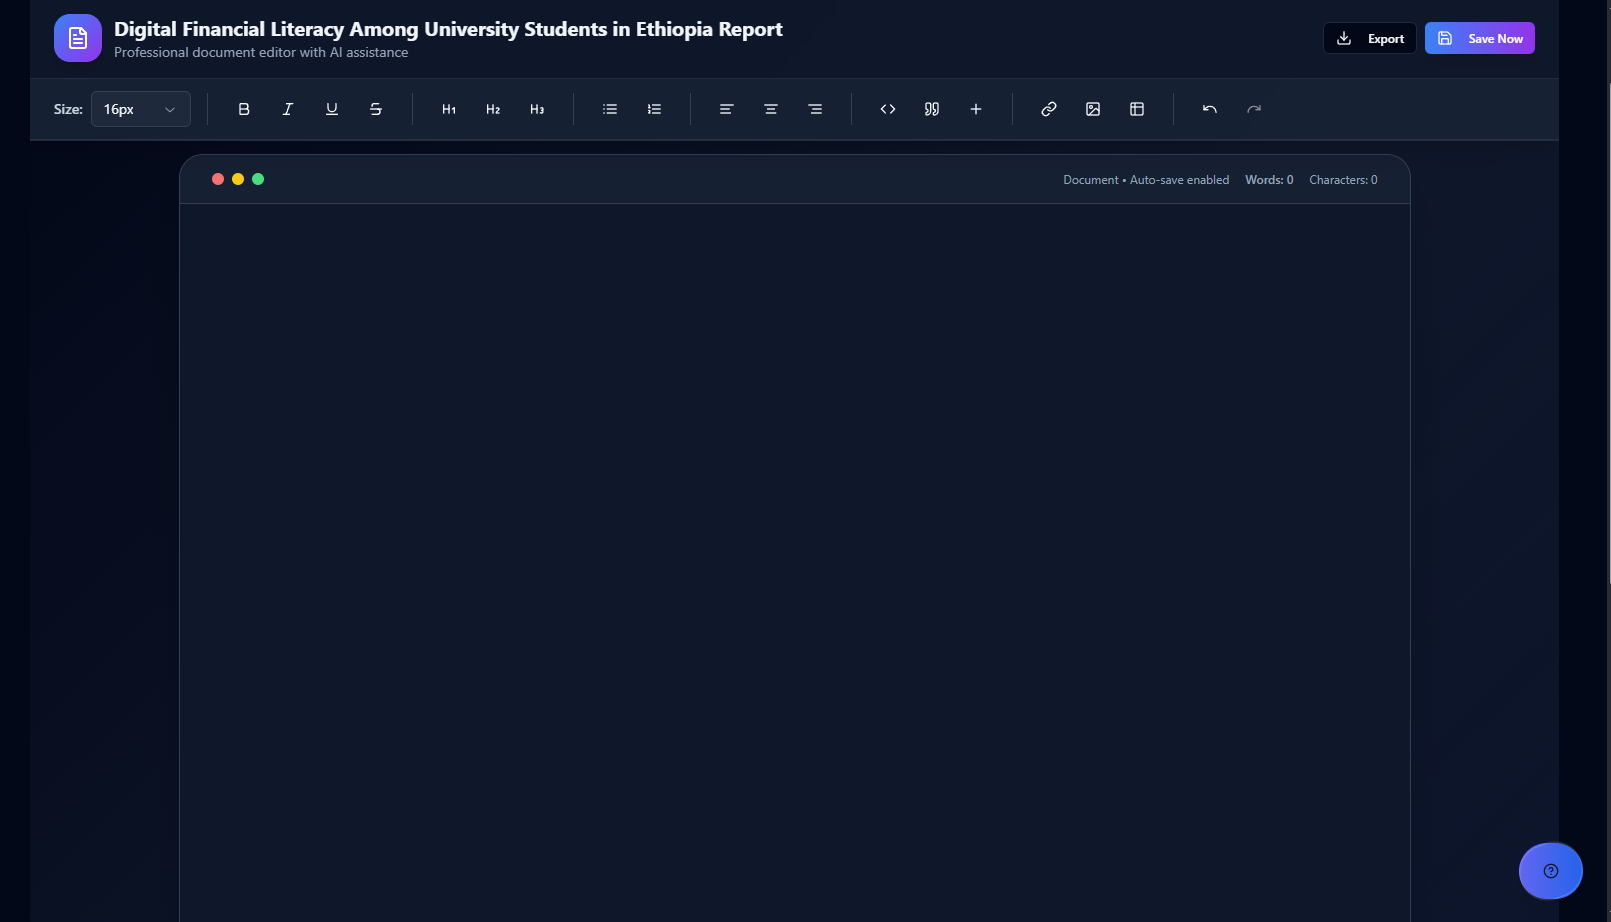This screenshot has height=922, width=1611.
Task: Open the help floating button
Action: click(x=1551, y=871)
